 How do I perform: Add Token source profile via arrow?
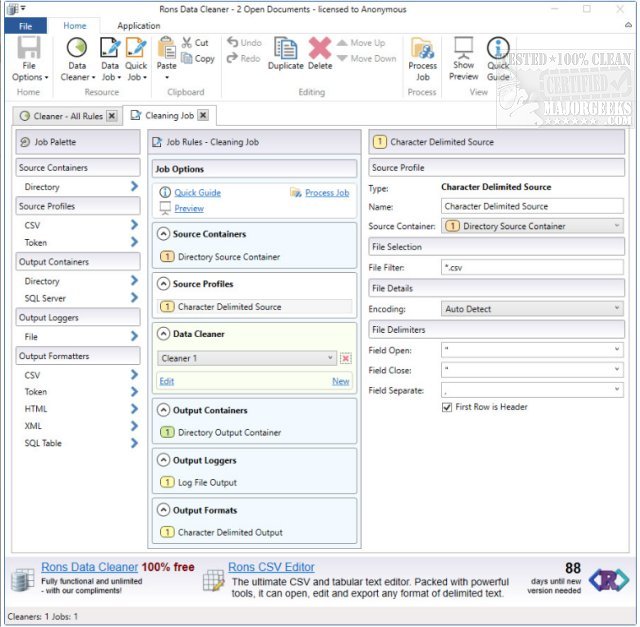click(134, 242)
